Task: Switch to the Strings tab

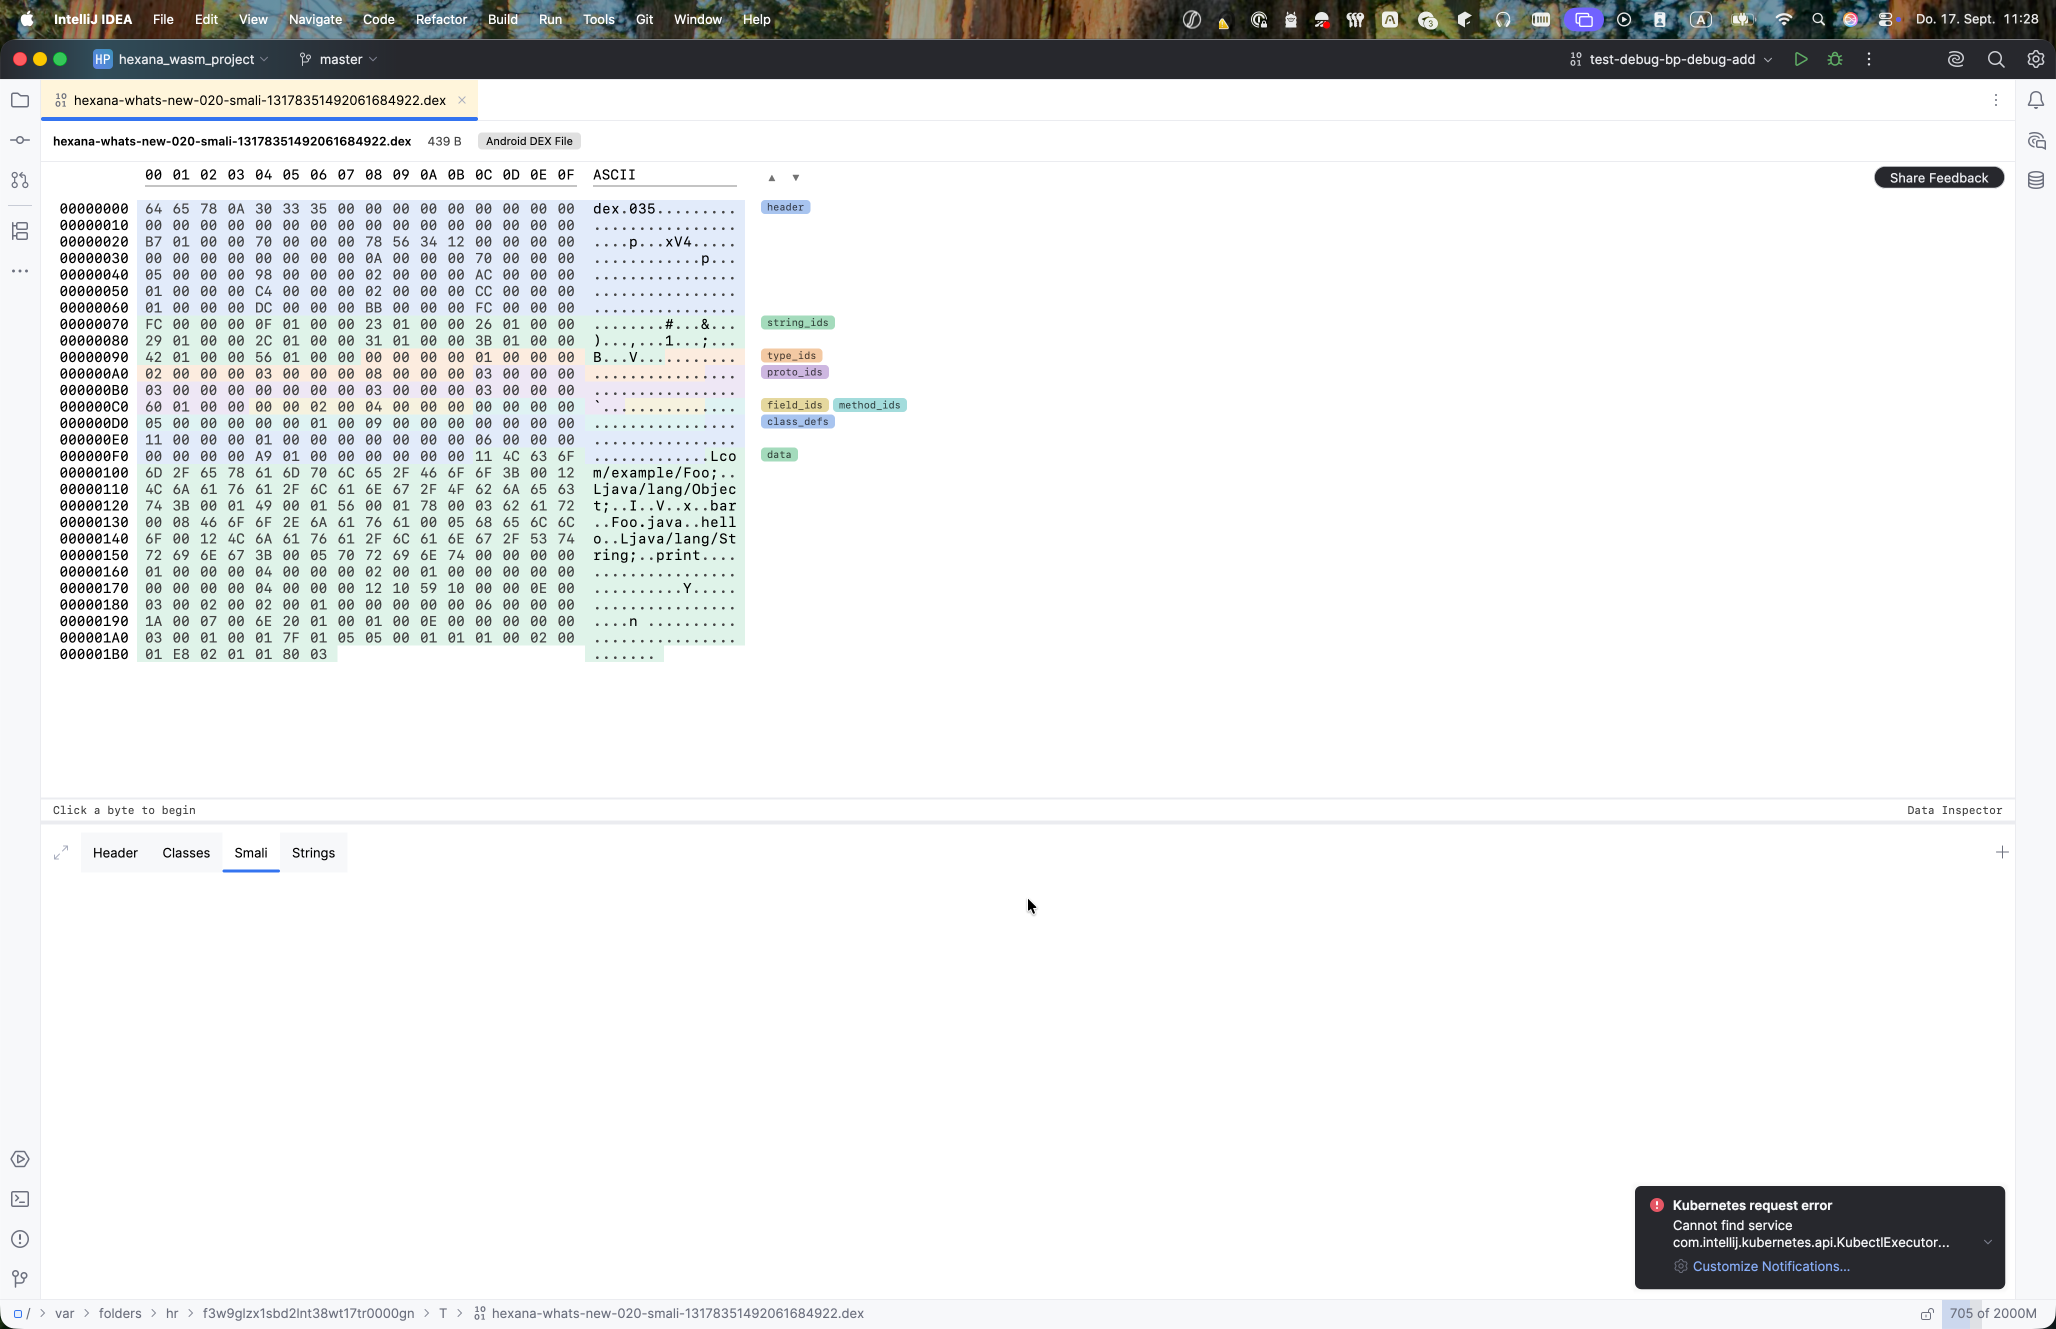Action: click(x=313, y=853)
